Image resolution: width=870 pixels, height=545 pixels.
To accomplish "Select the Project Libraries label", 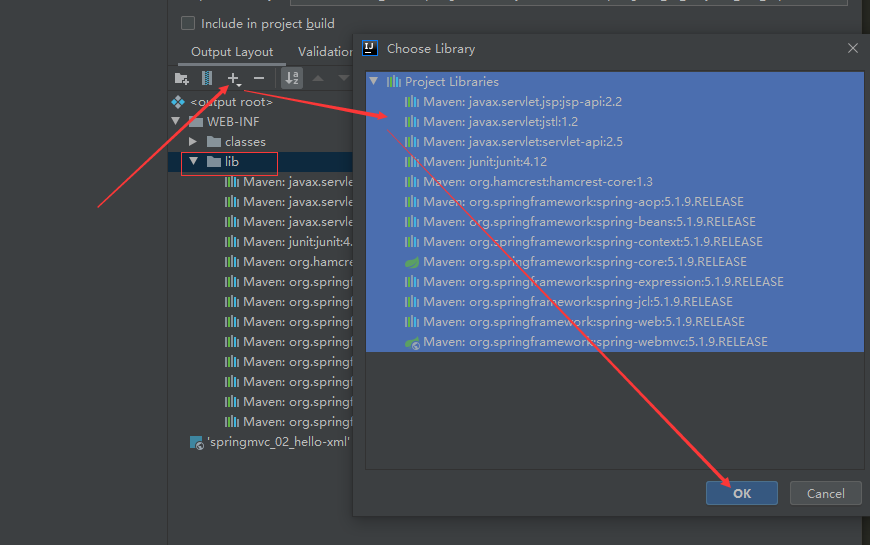I will pyautogui.click(x=452, y=82).
